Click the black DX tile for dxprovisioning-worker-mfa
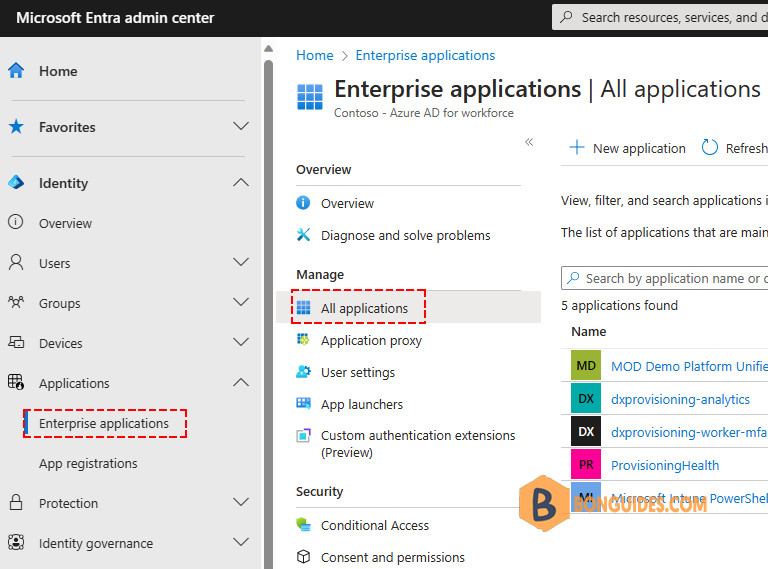Image resolution: width=768 pixels, height=569 pixels. [x=586, y=431]
